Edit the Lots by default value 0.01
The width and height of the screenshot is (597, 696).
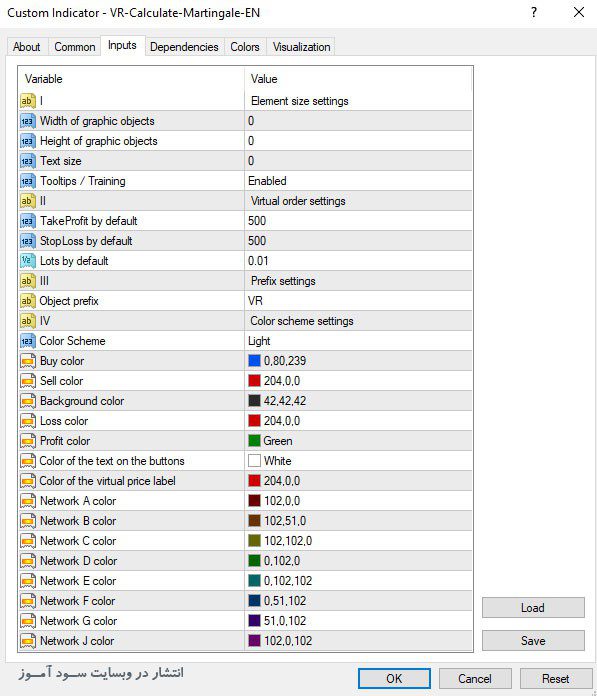pyautogui.click(x=358, y=261)
